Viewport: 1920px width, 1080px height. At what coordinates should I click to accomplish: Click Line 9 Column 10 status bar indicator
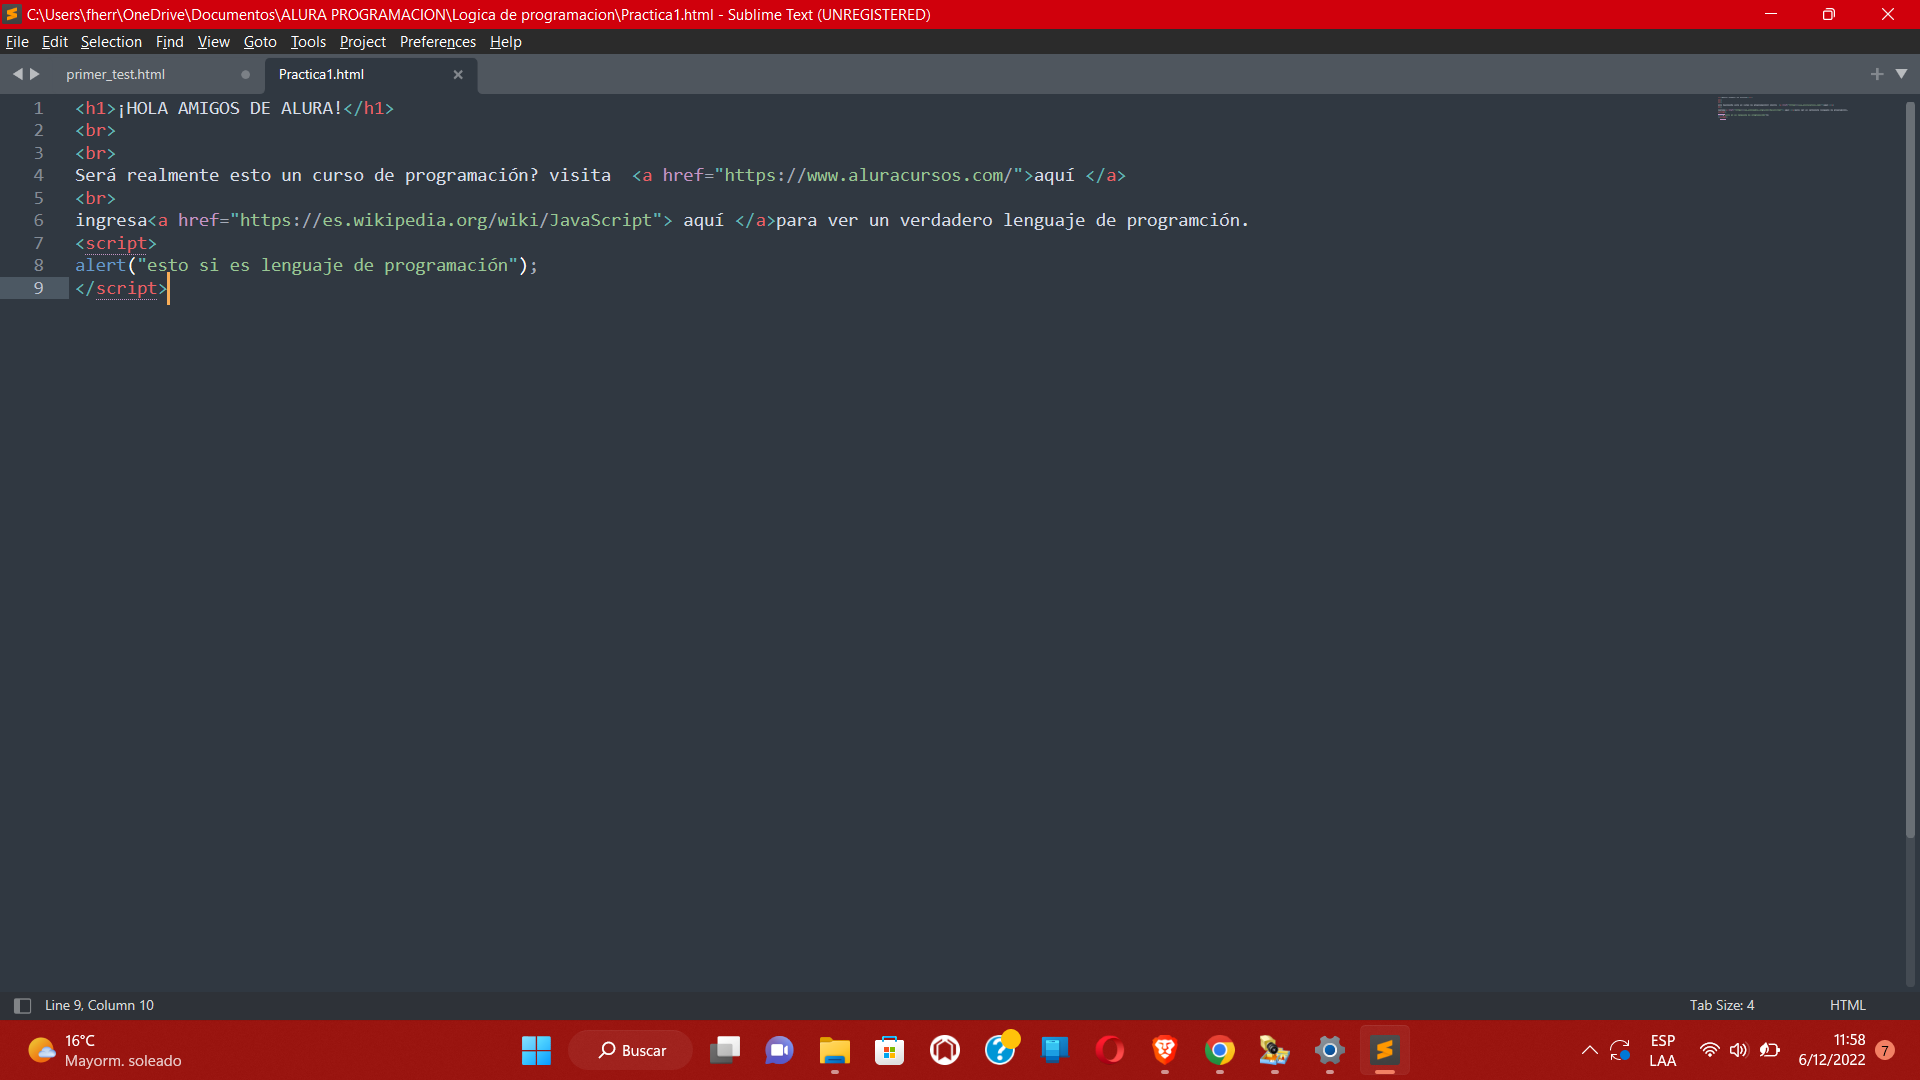(99, 1005)
